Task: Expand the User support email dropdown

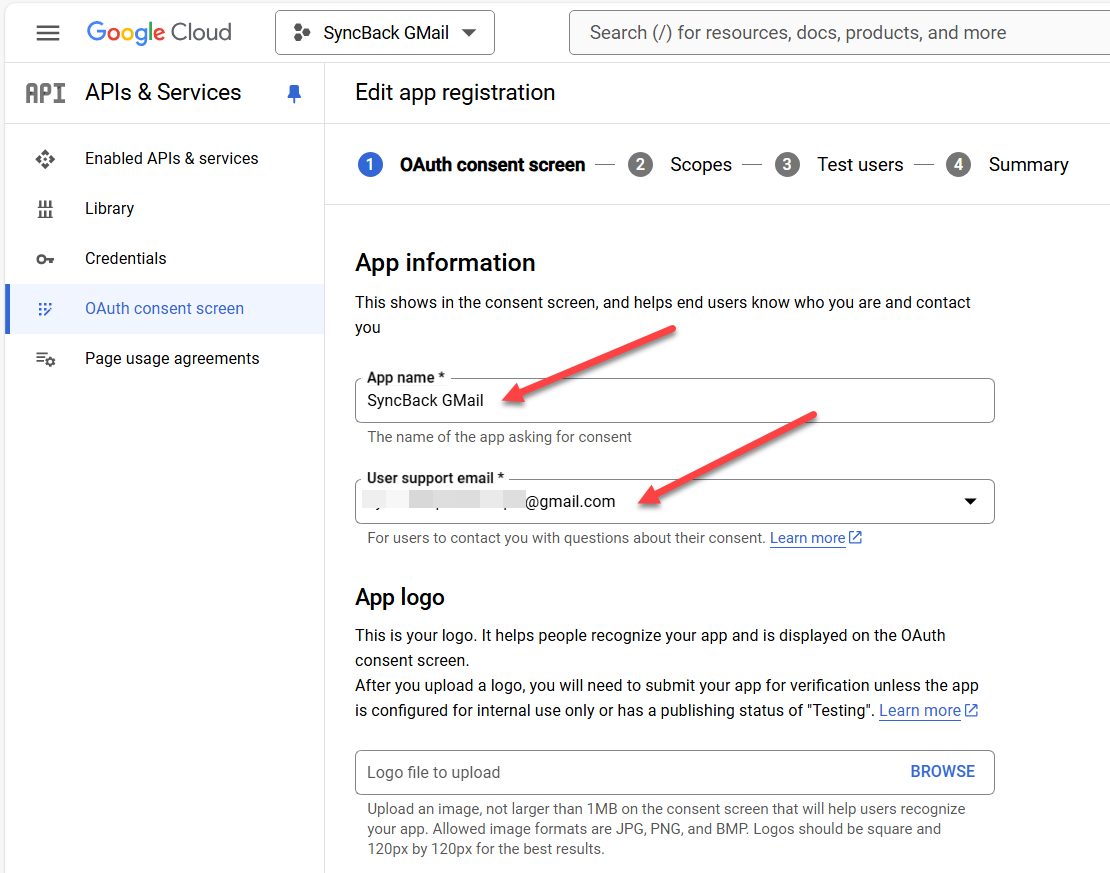Action: [x=970, y=501]
